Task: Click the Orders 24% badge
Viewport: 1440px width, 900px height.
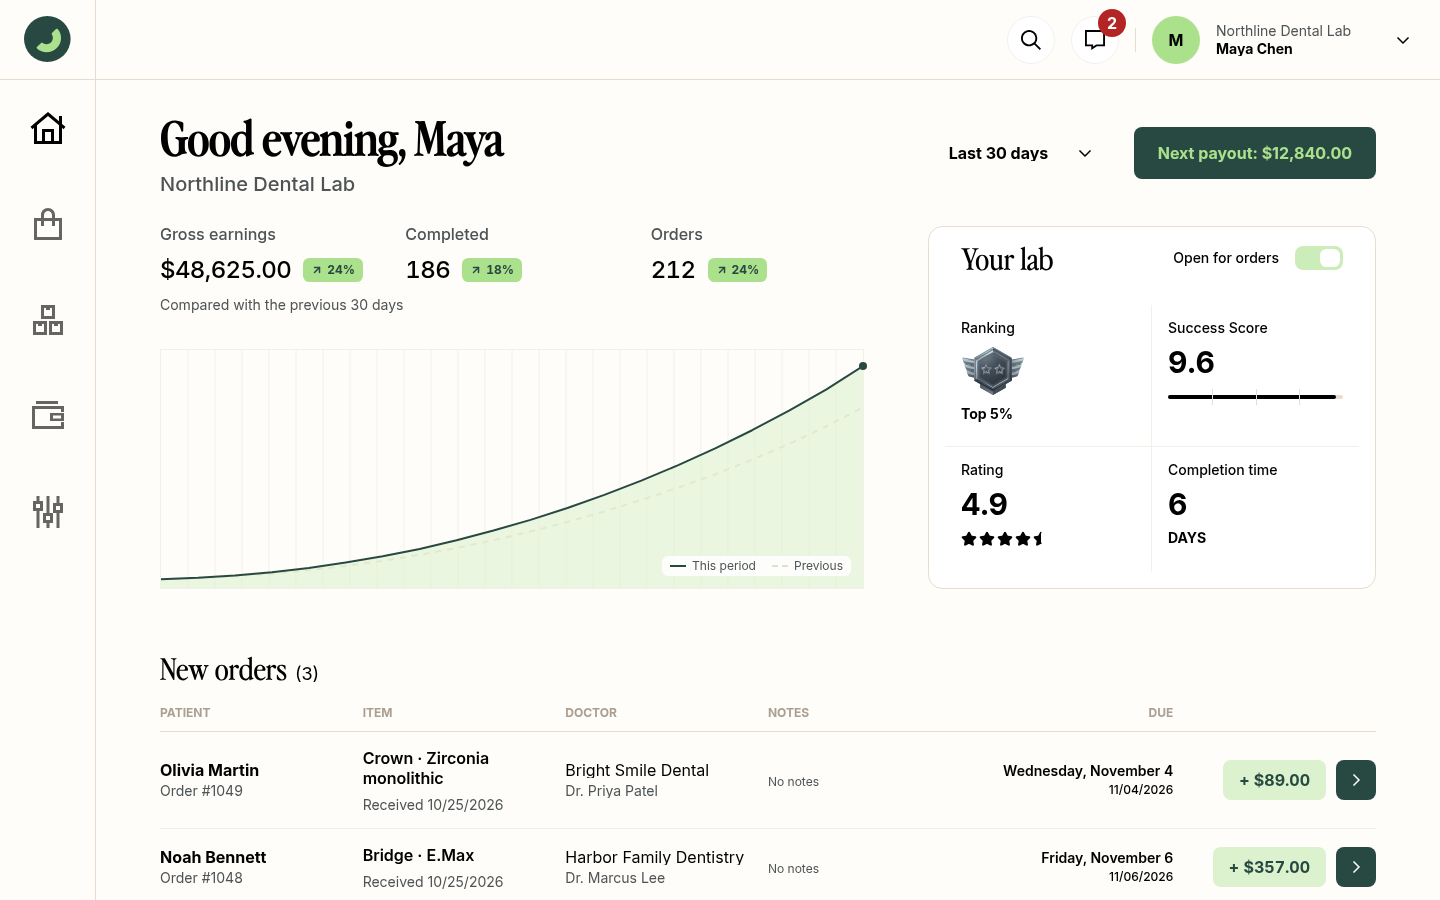Action: point(737,270)
